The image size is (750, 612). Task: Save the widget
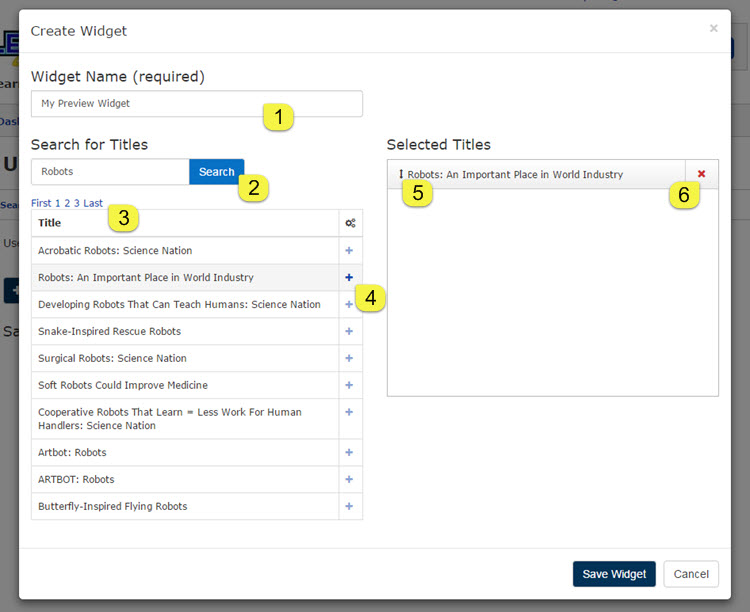pyautogui.click(x=614, y=574)
